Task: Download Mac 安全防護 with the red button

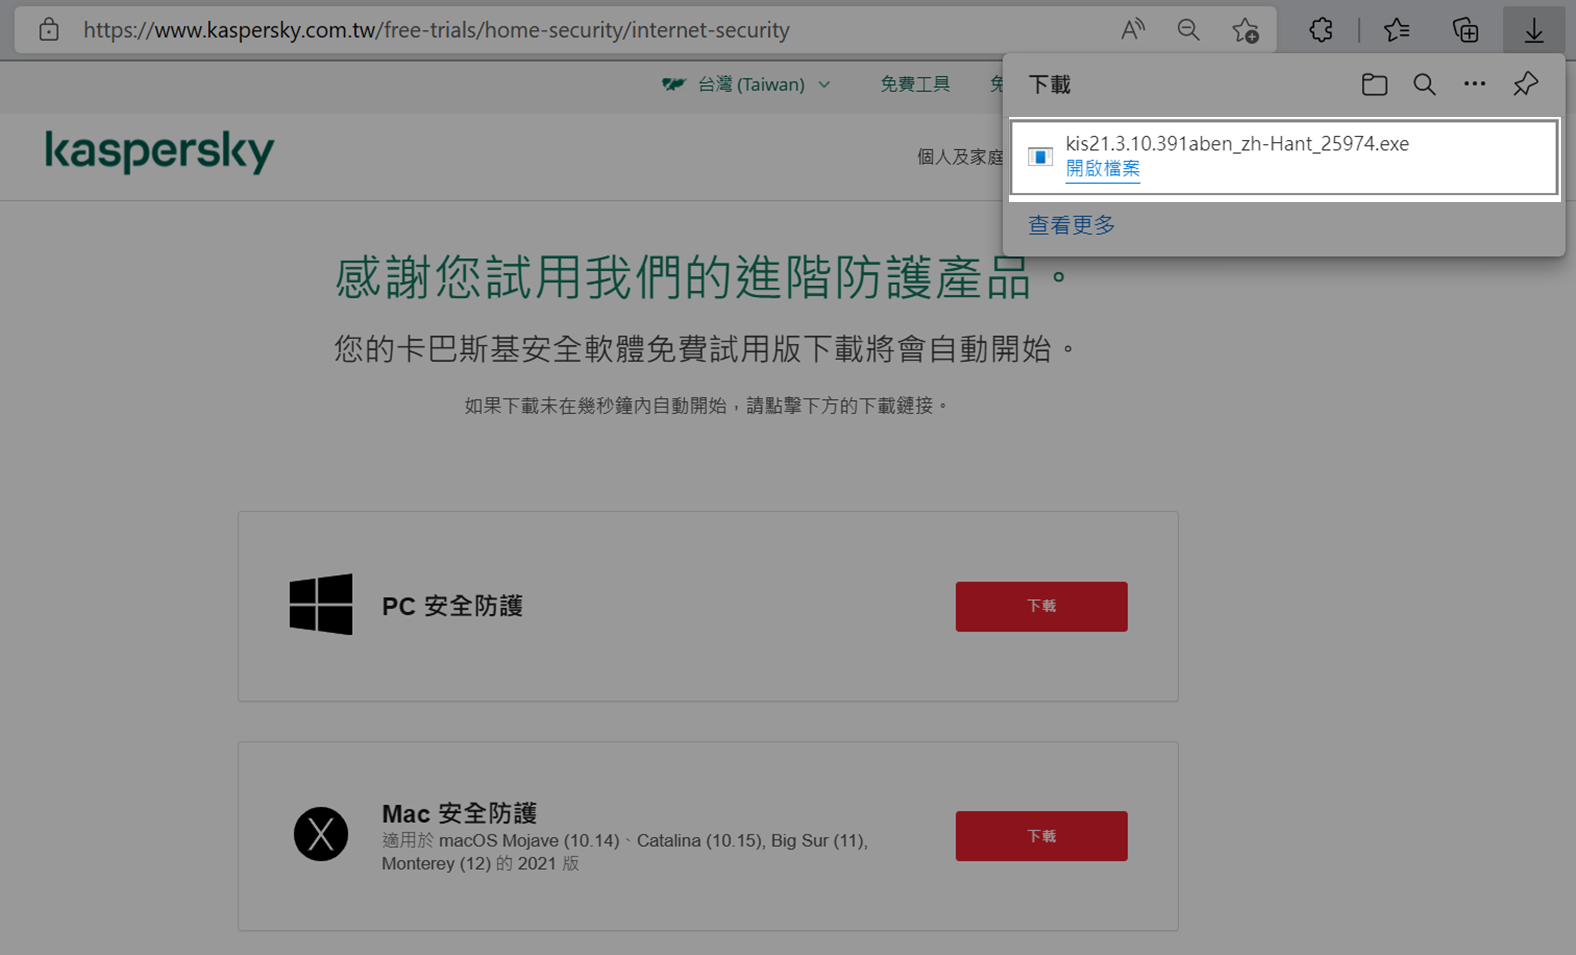Action: tap(1041, 836)
